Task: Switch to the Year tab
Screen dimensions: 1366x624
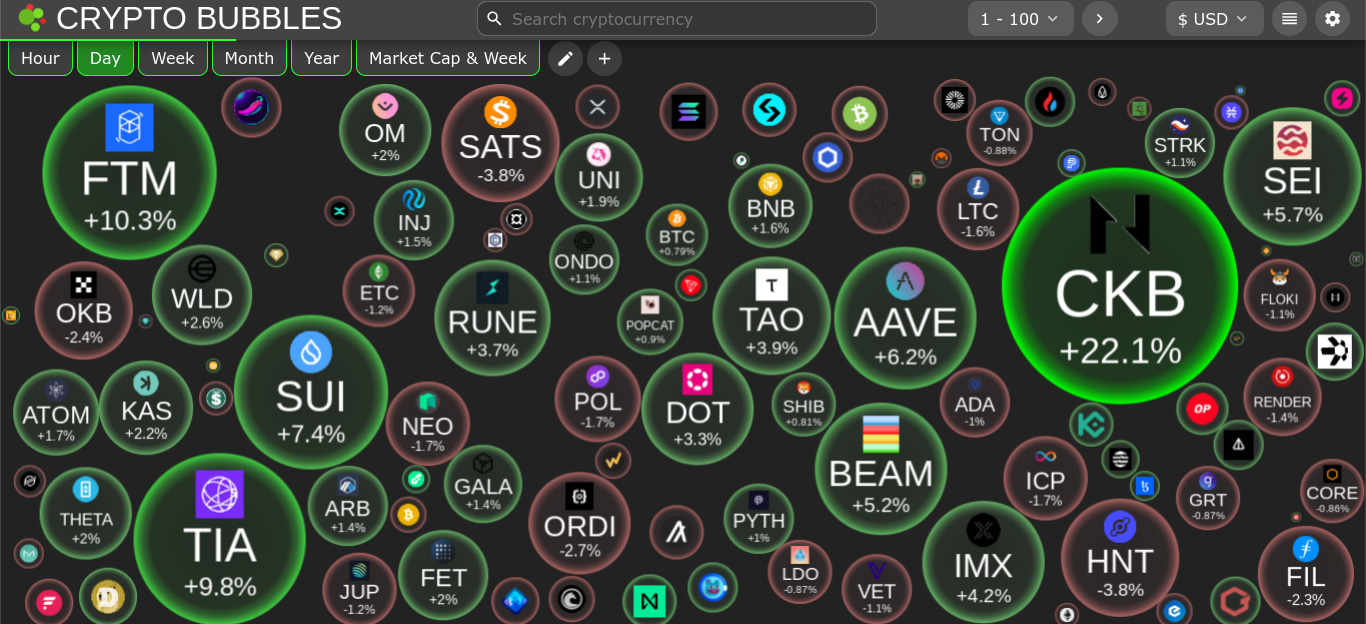Action: click(321, 58)
